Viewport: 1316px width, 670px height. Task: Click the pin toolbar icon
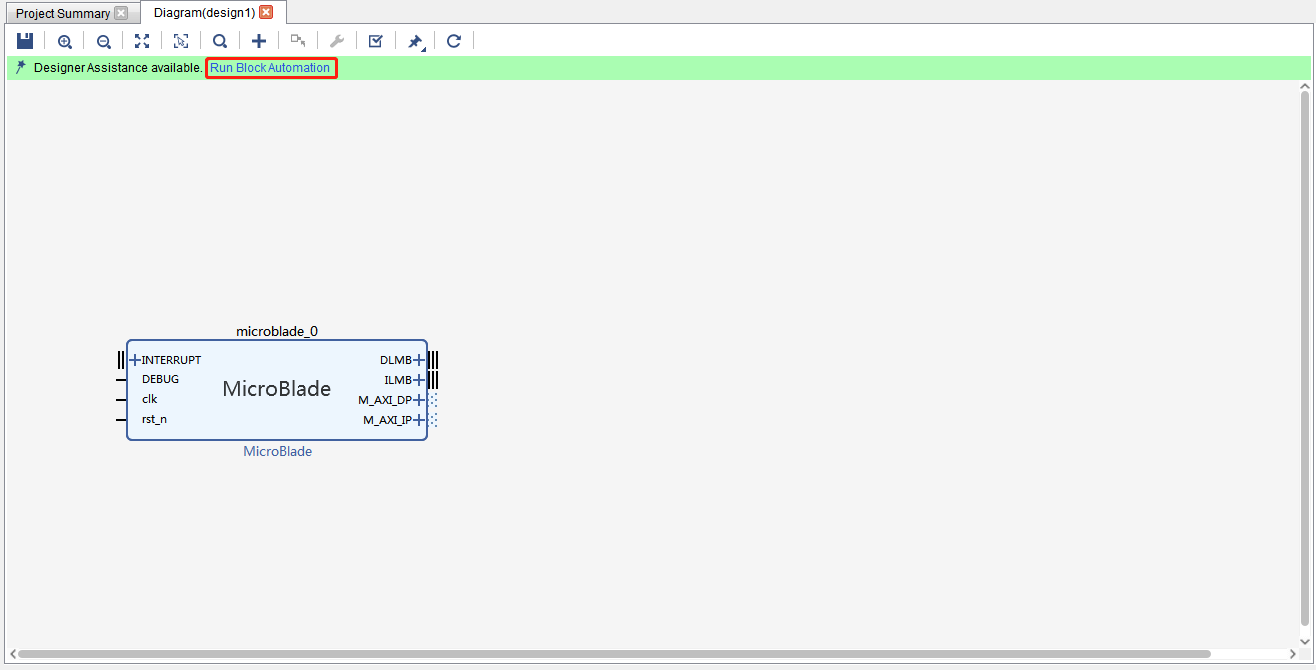[x=415, y=41]
